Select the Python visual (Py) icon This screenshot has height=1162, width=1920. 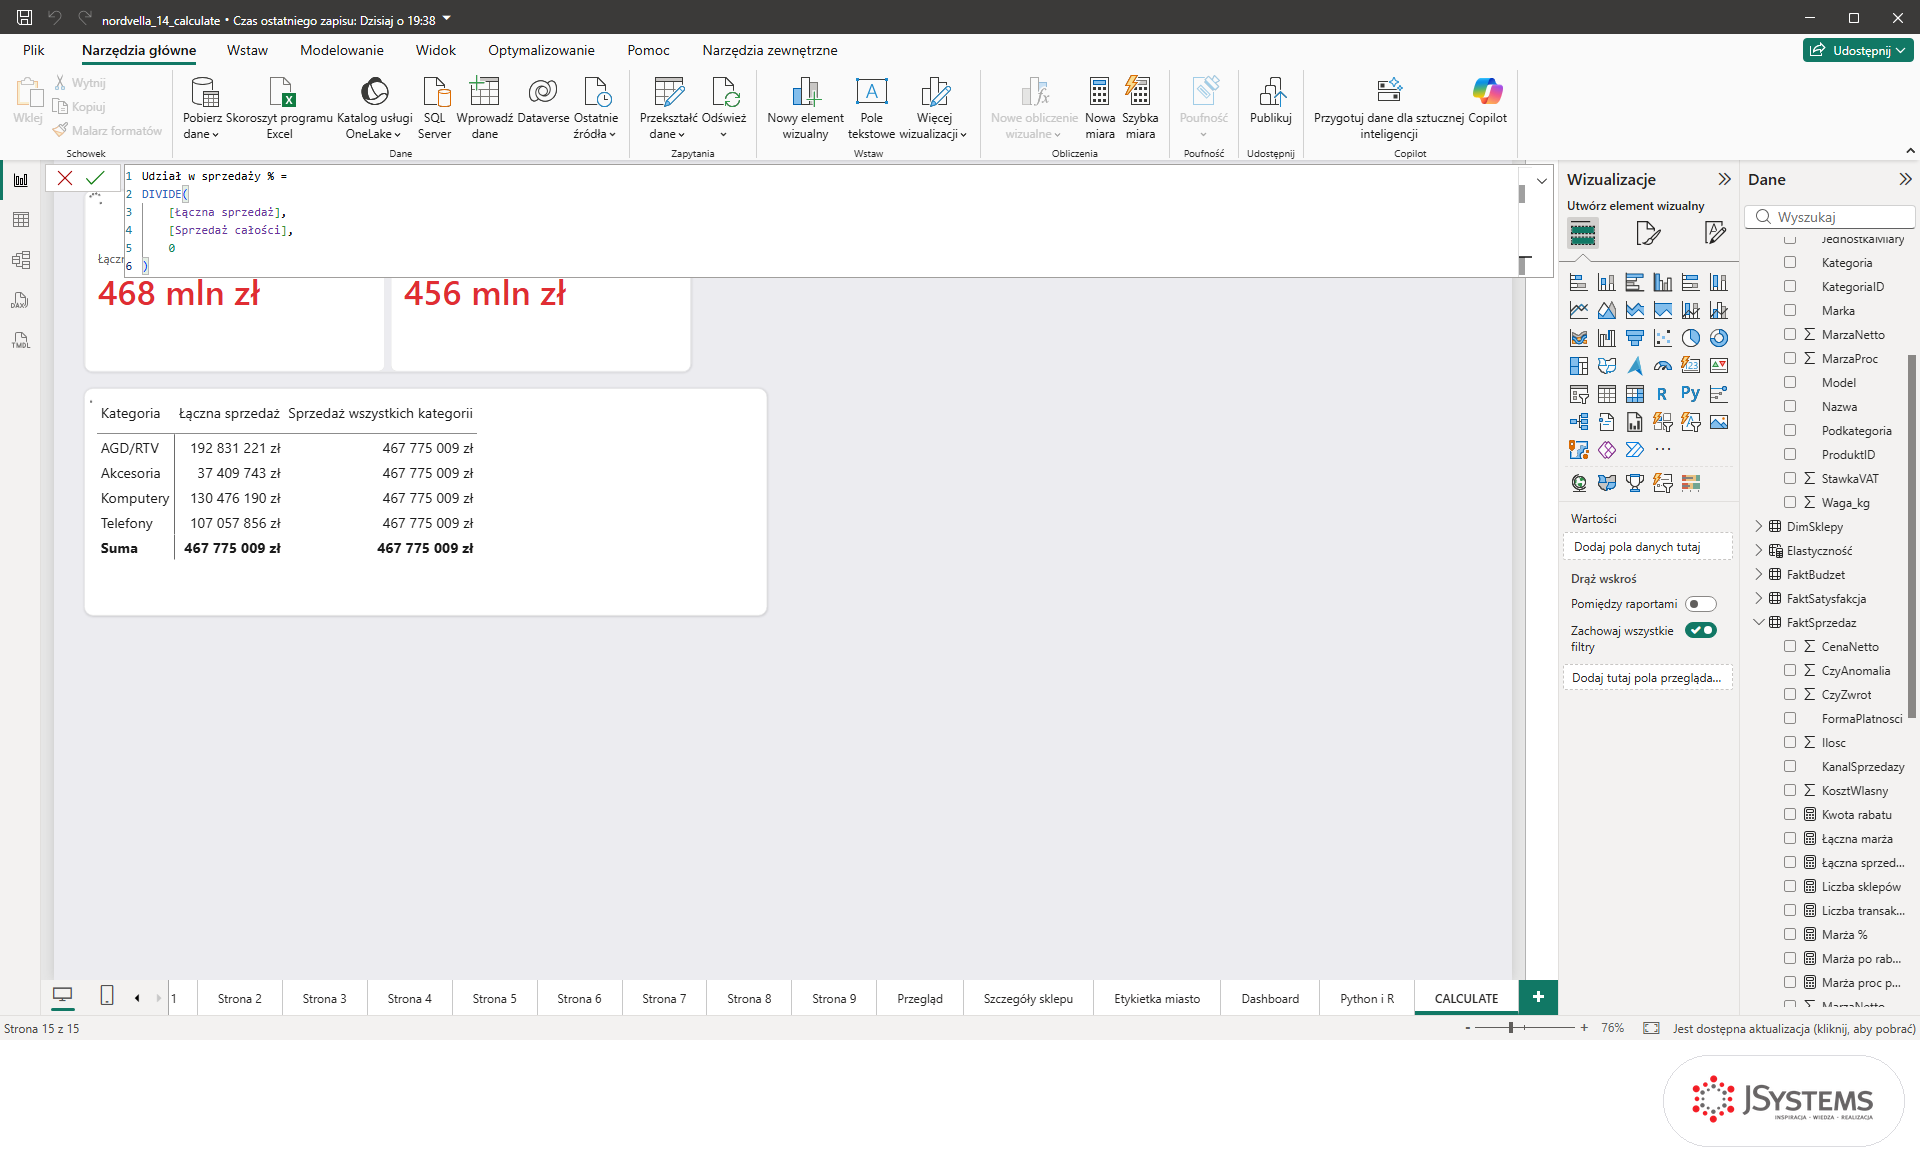[1690, 394]
